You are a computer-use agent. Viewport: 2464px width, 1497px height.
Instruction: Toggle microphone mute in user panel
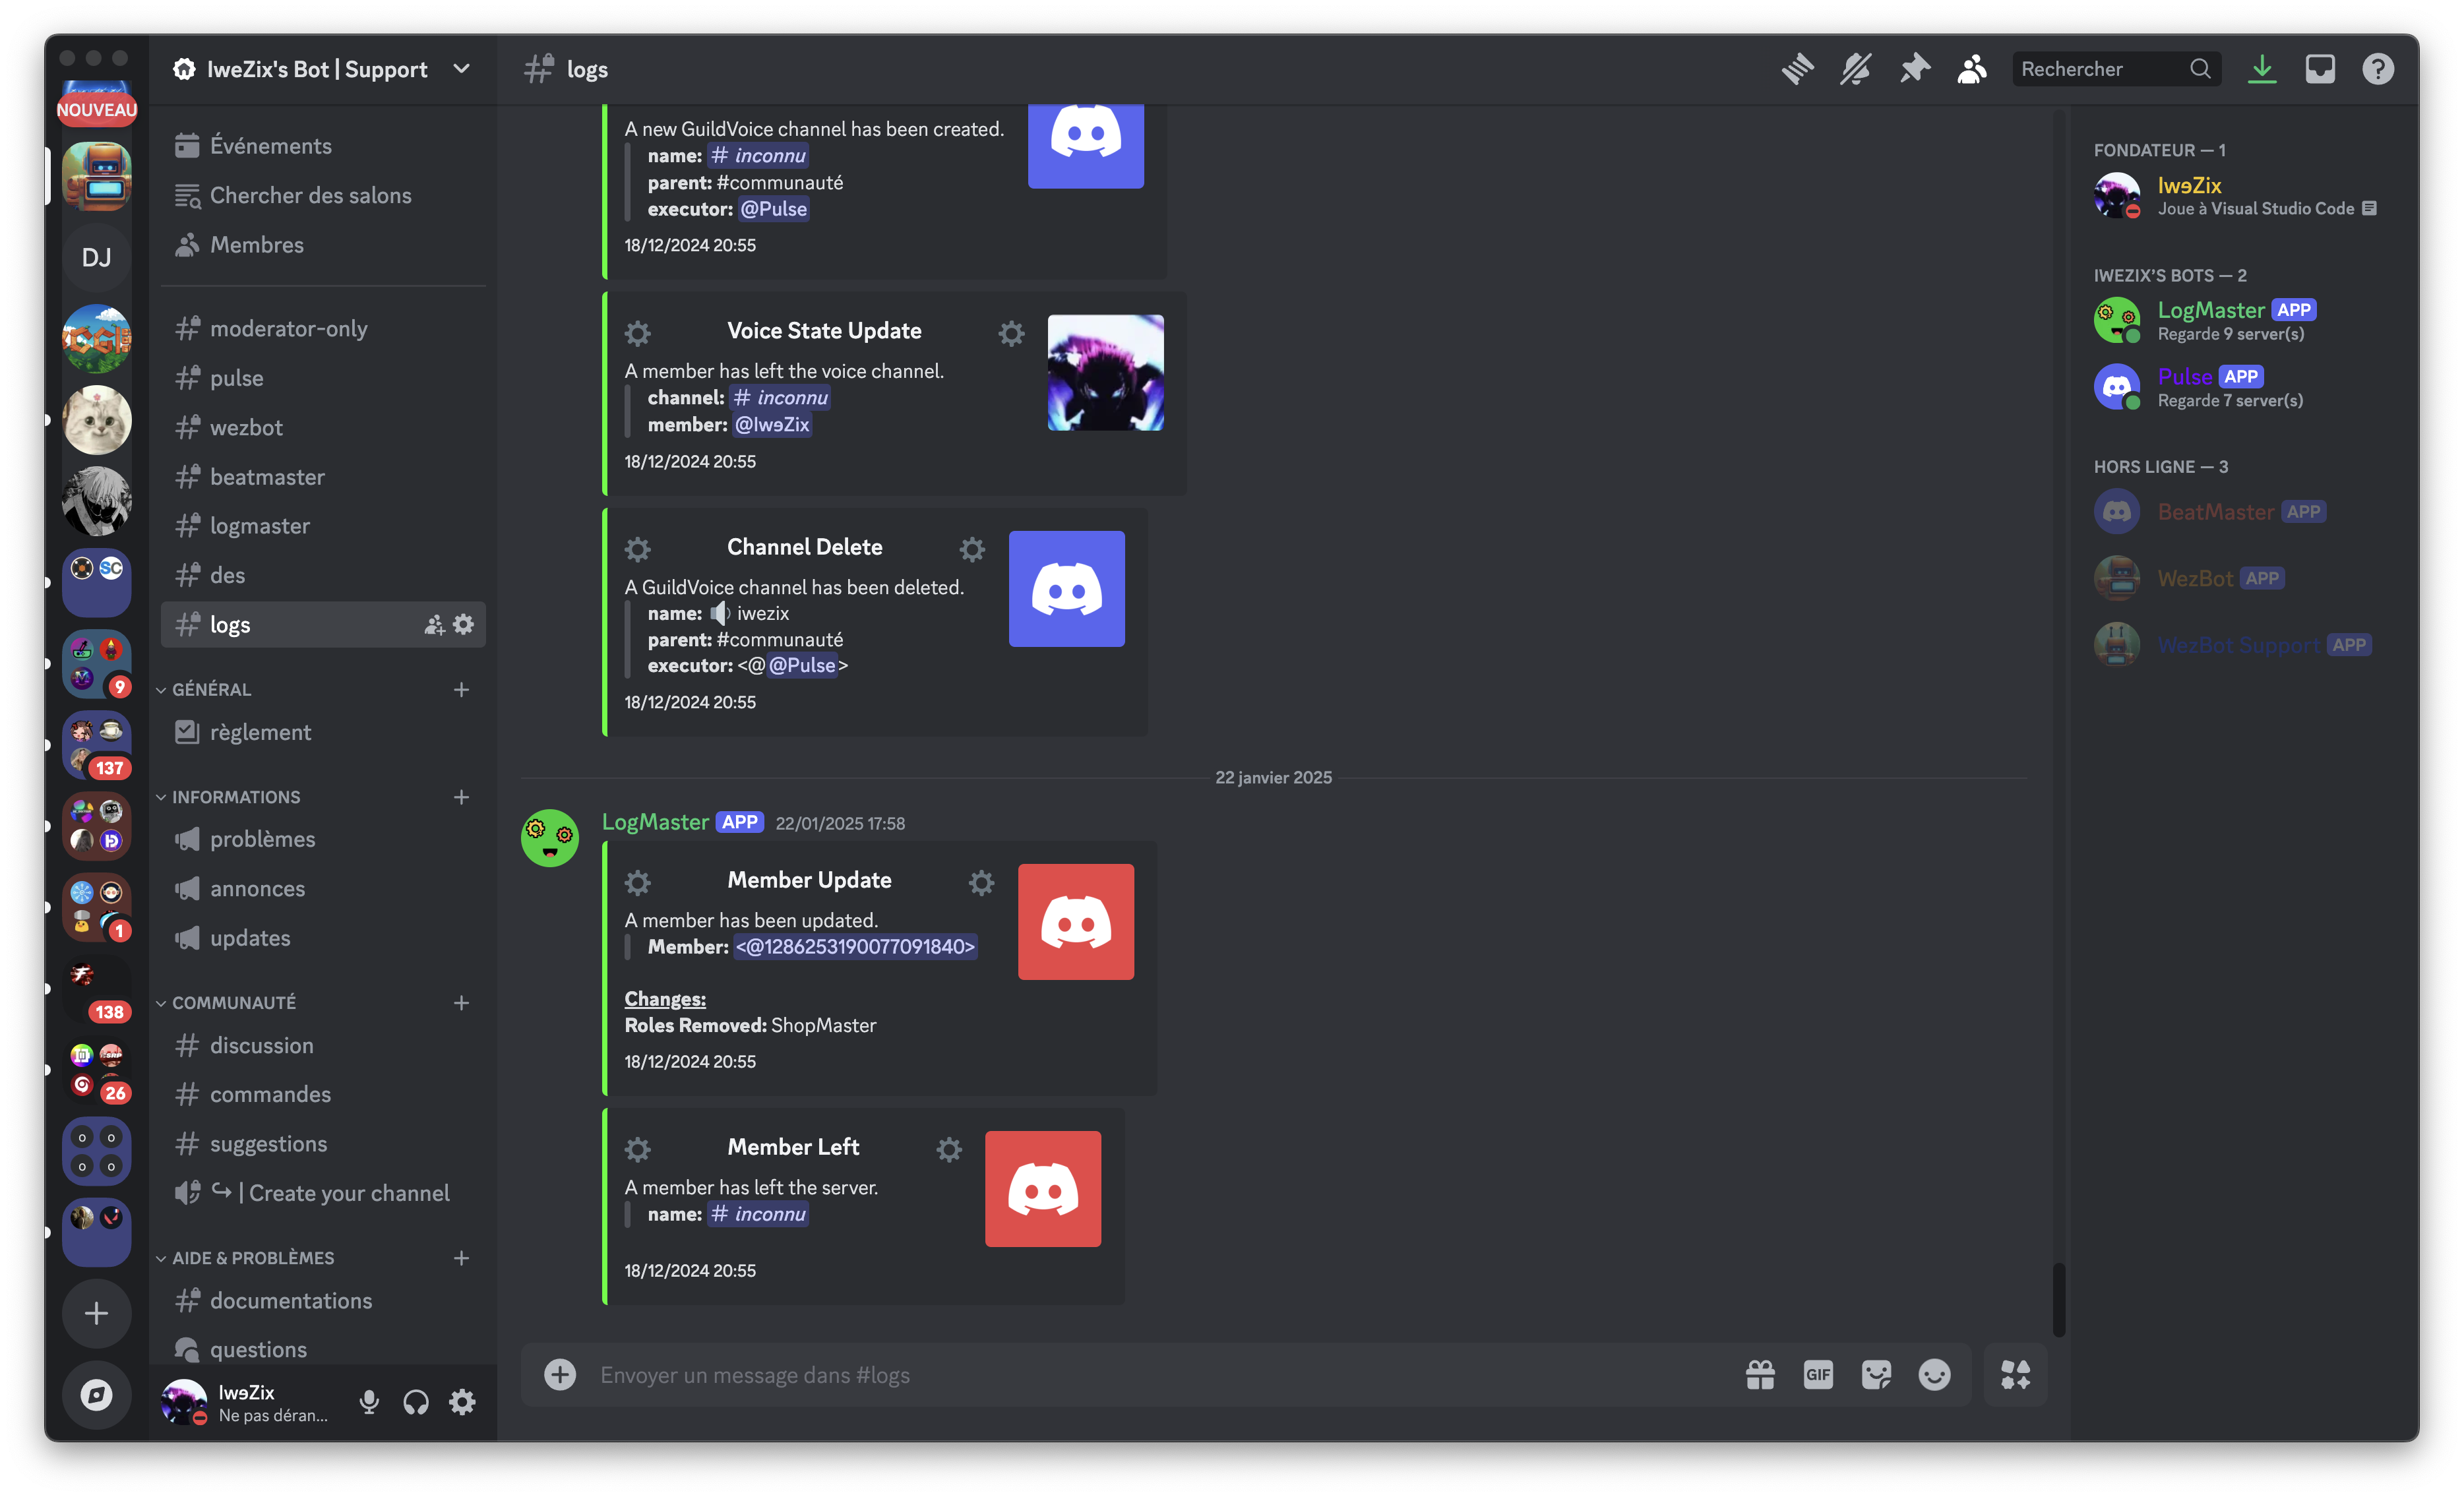pyautogui.click(x=369, y=1402)
